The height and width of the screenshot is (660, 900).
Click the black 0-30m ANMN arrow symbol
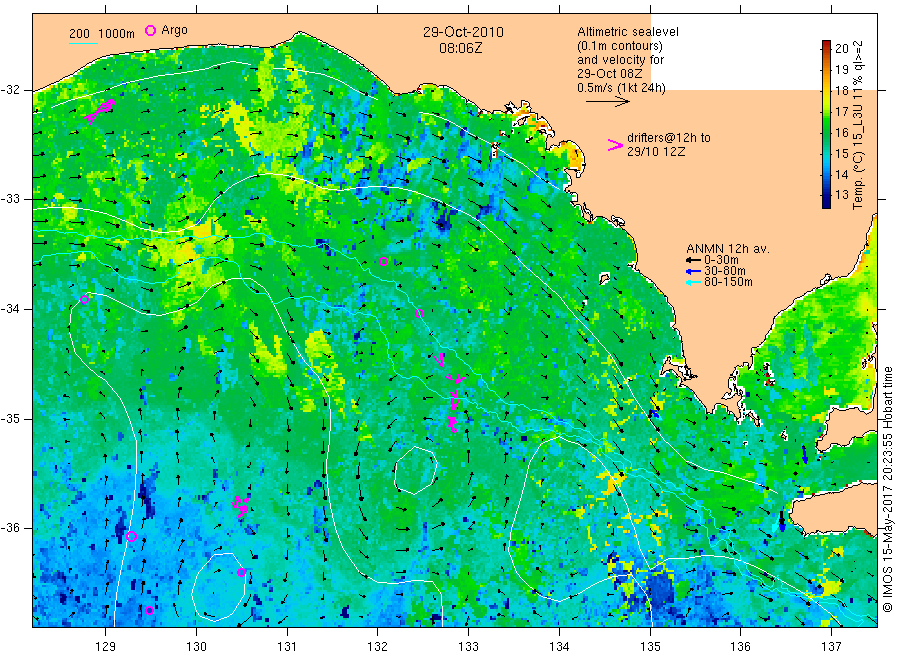693,260
